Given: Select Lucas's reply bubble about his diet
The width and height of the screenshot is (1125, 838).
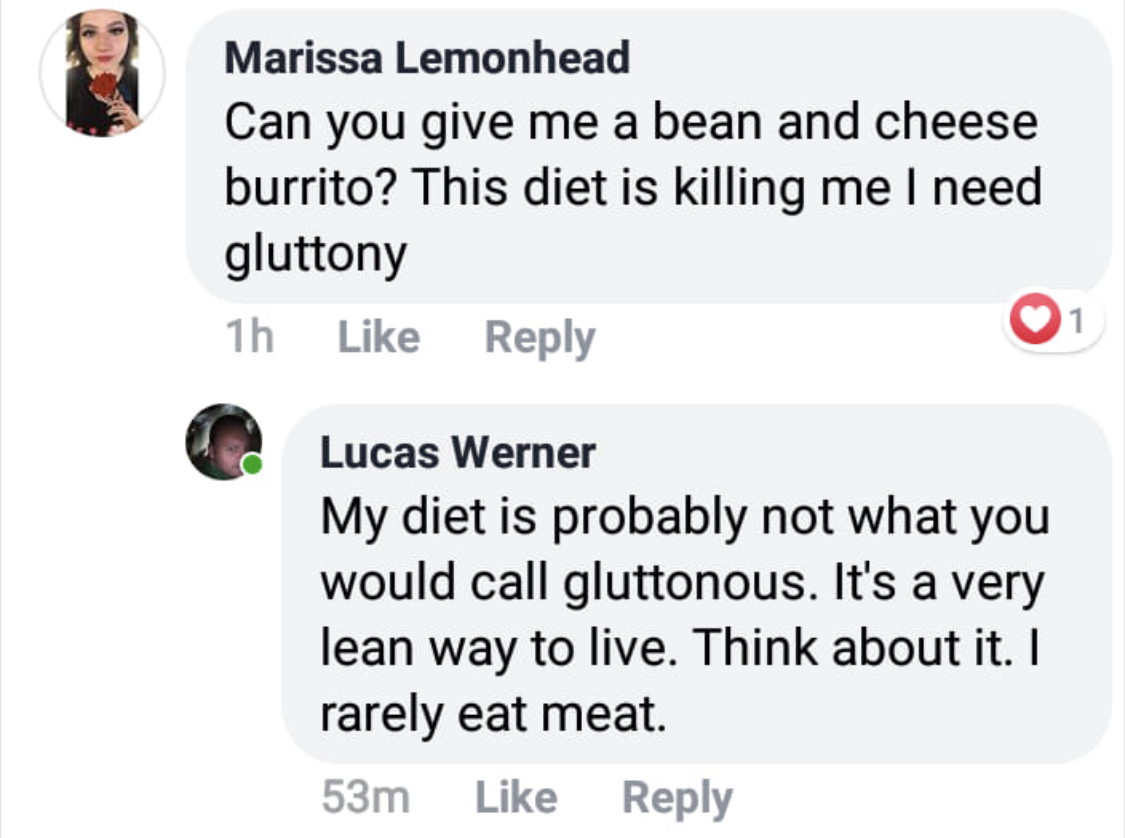Looking at the screenshot, I should (697, 583).
